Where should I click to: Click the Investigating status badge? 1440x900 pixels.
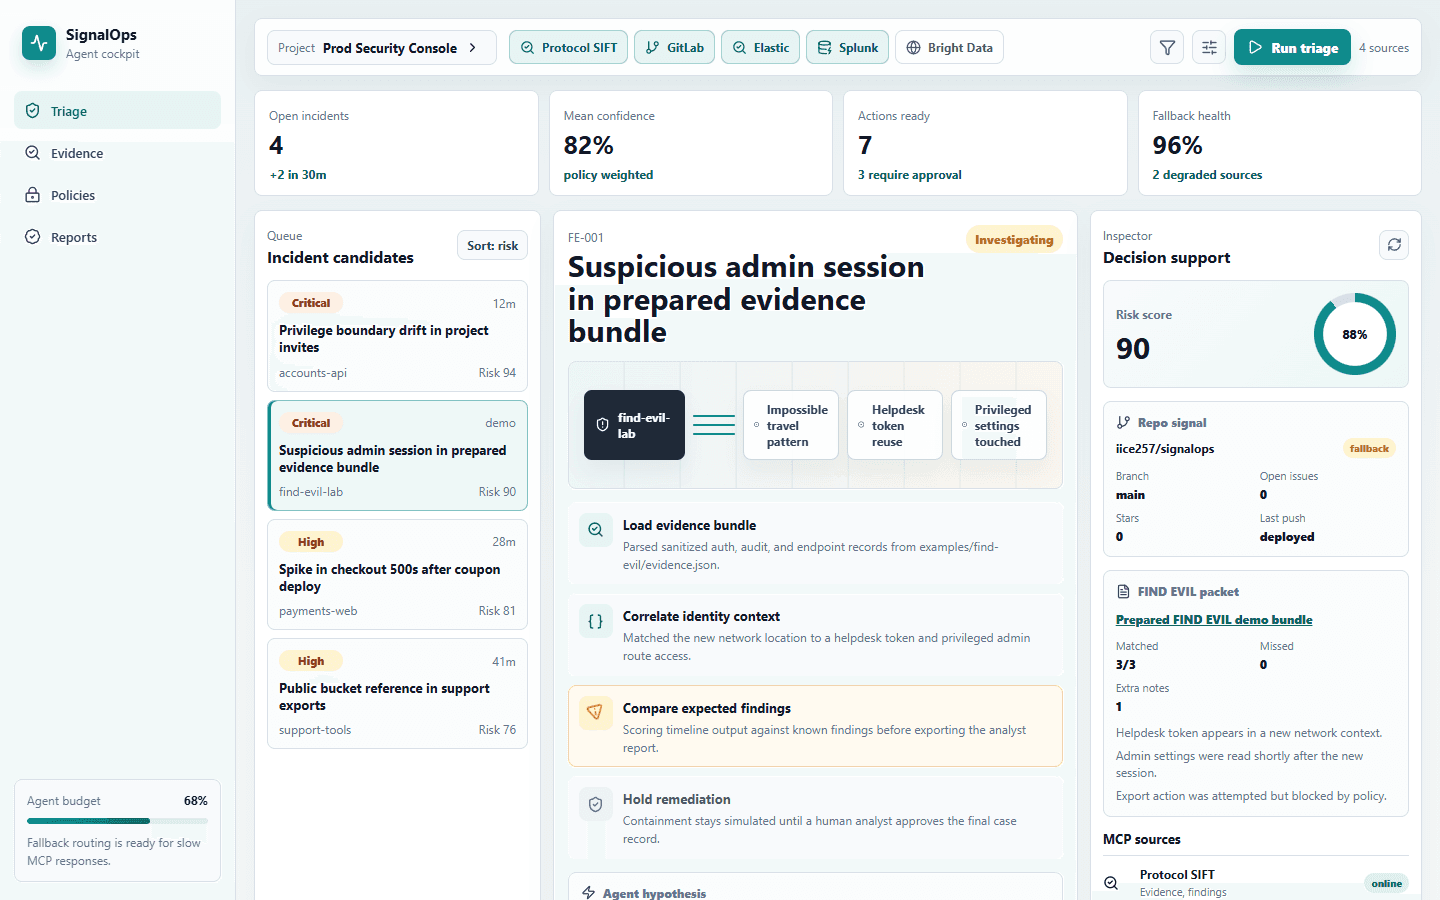point(1014,240)
